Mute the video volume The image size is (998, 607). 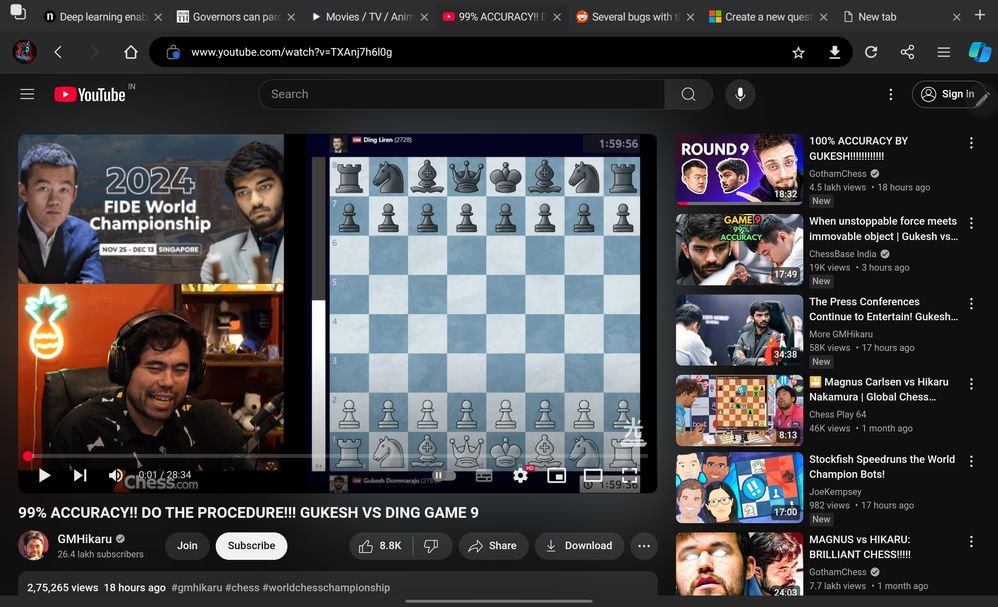pyautogui.click(x=115, y=475)
